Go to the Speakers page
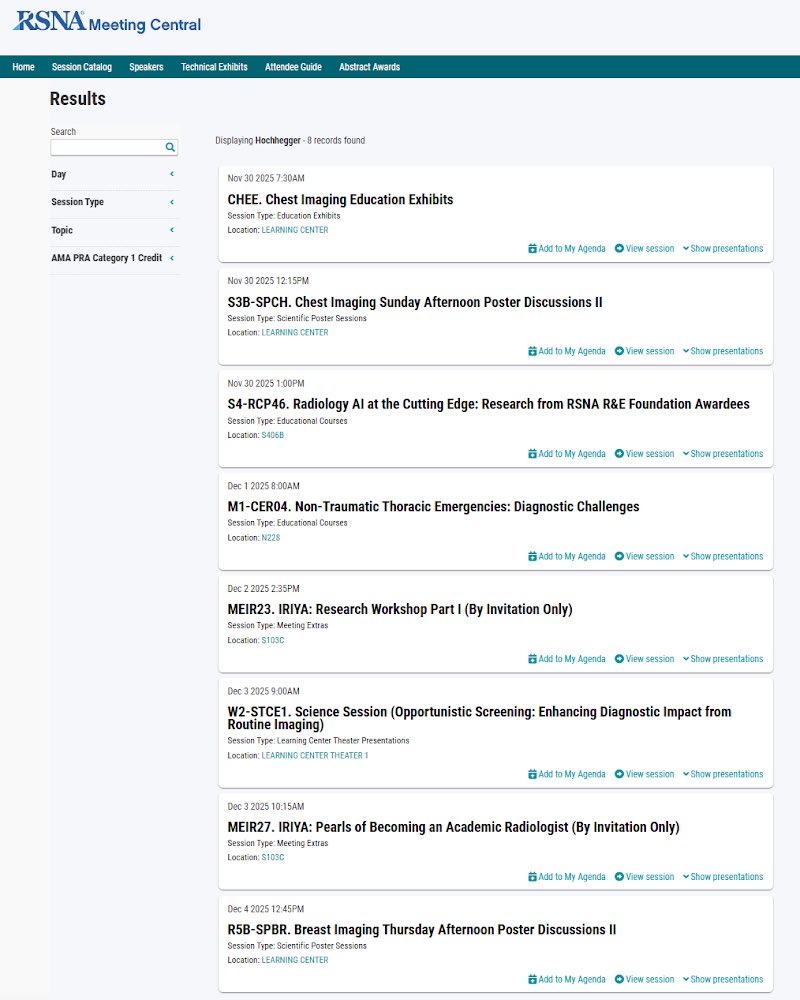The height and width of the screenshot is (1000, 800). pos(146,67)
